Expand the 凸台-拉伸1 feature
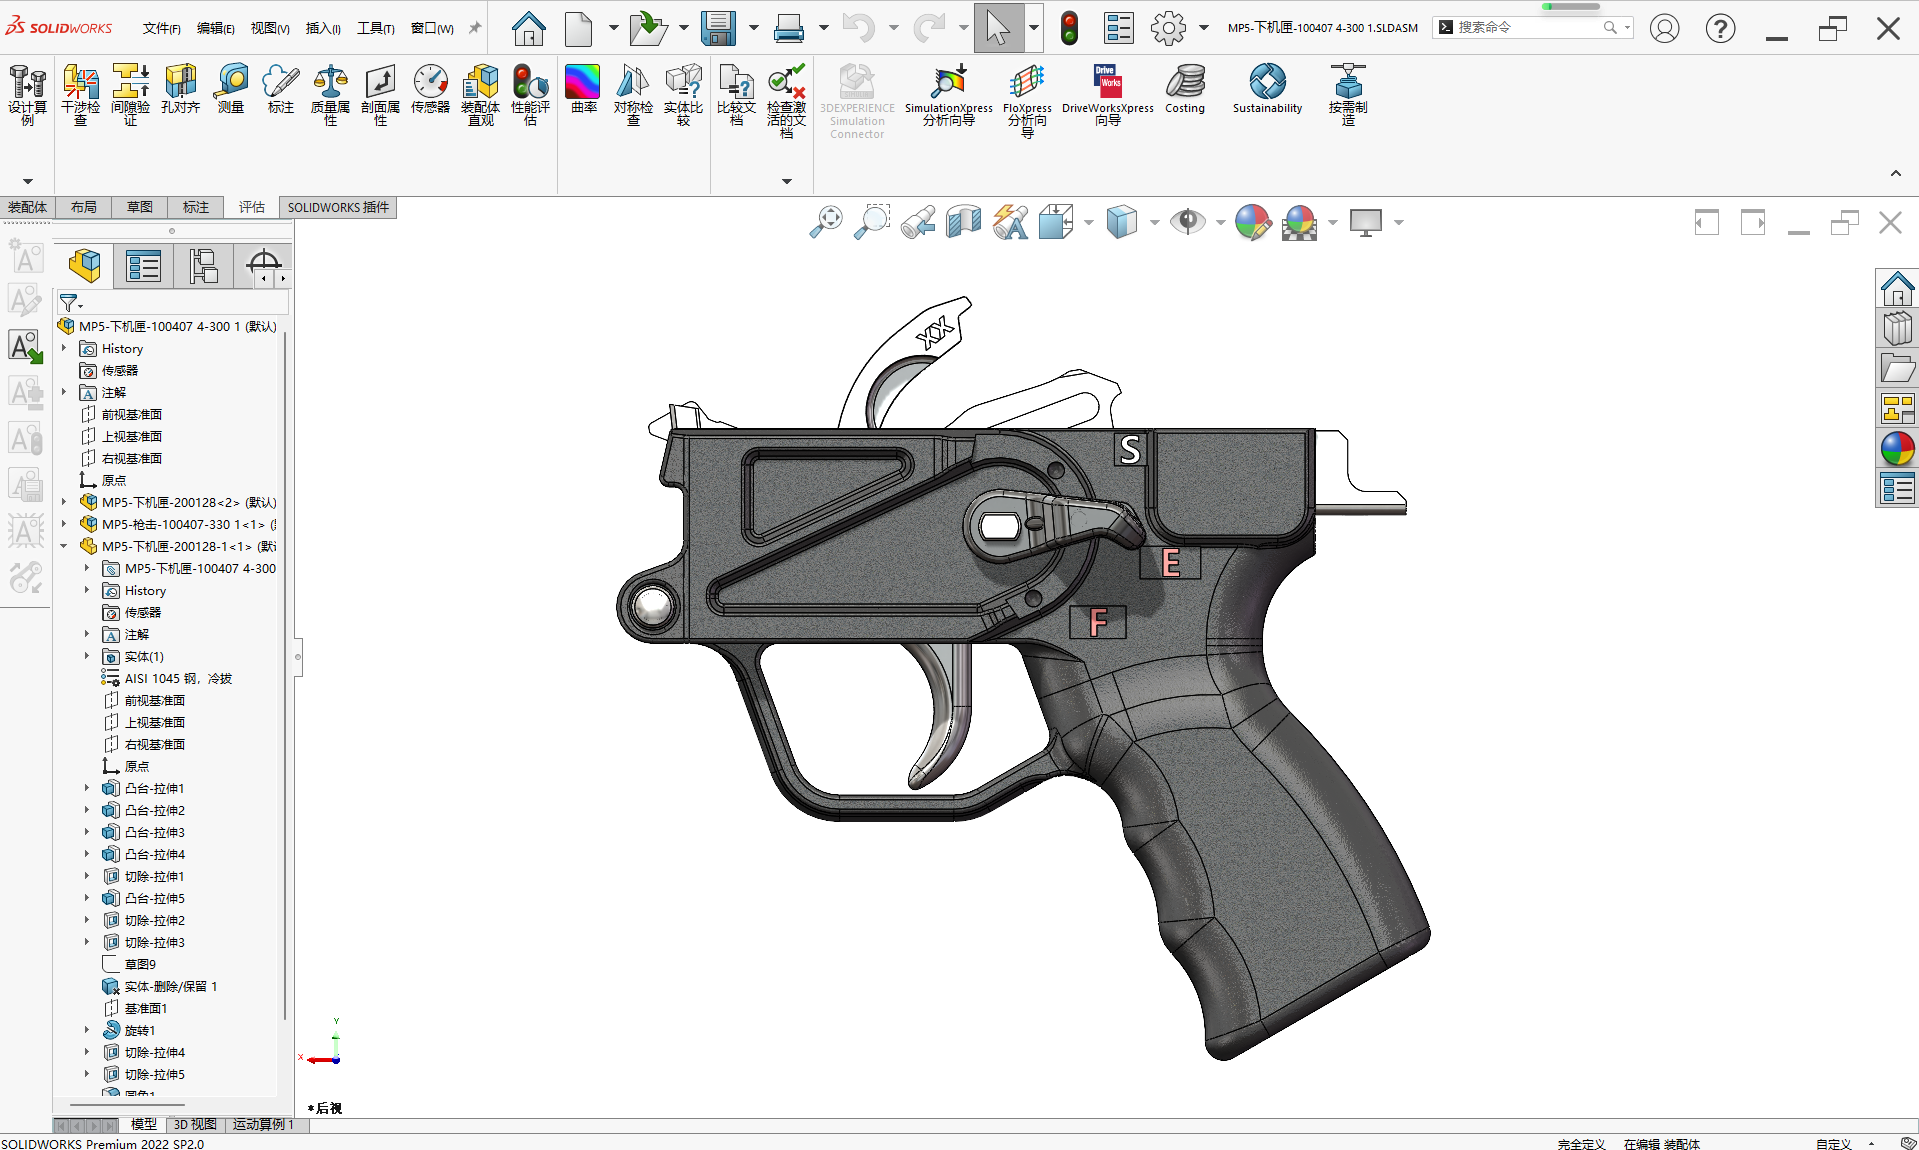1919x1150 pixels. click(x=87, y=788)
